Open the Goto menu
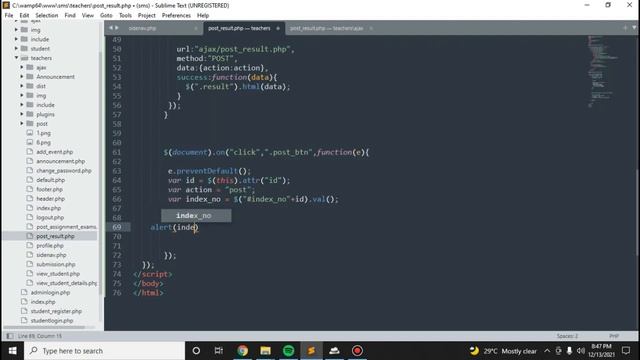Screen dimensions: 640x360 [106, 15]
